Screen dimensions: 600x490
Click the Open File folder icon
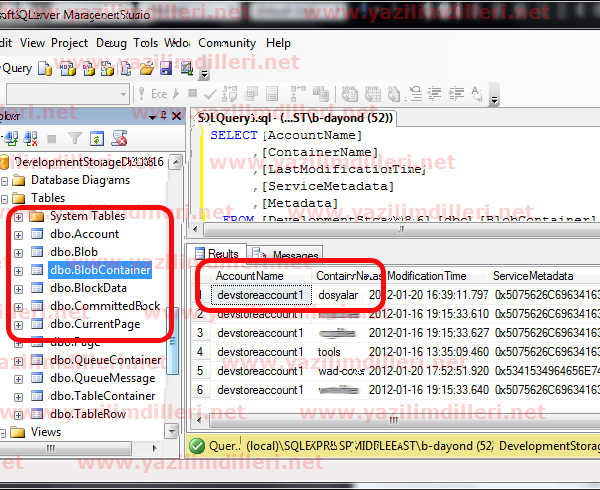146,68
